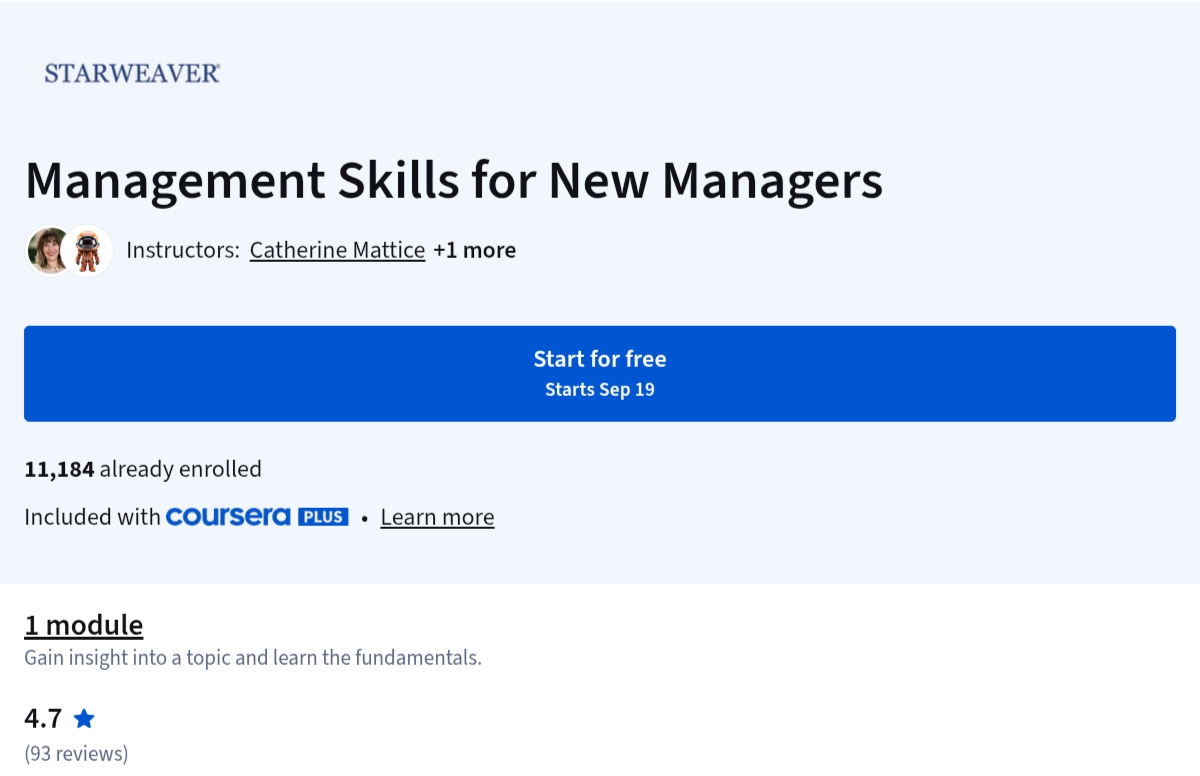Image resolution: width=1200 pixels, height=776 pixels.
Task: Click the blue star rating icon
Action: [84, 718]
